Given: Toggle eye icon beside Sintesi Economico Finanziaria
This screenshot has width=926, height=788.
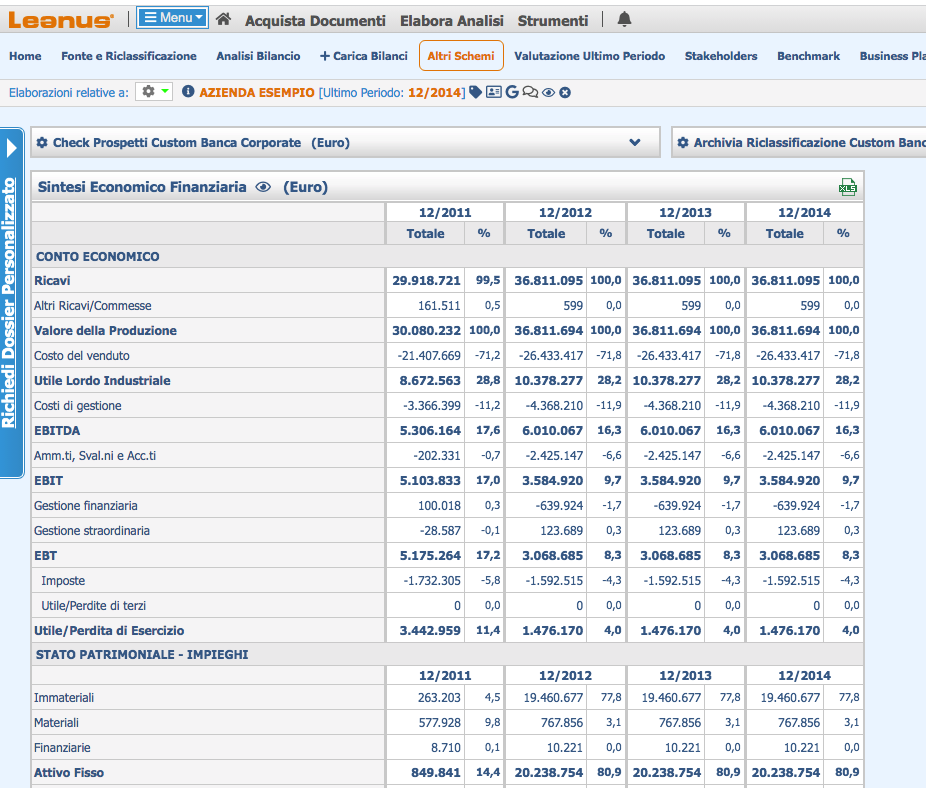Looking at the screenshot, I should [263, 187].
